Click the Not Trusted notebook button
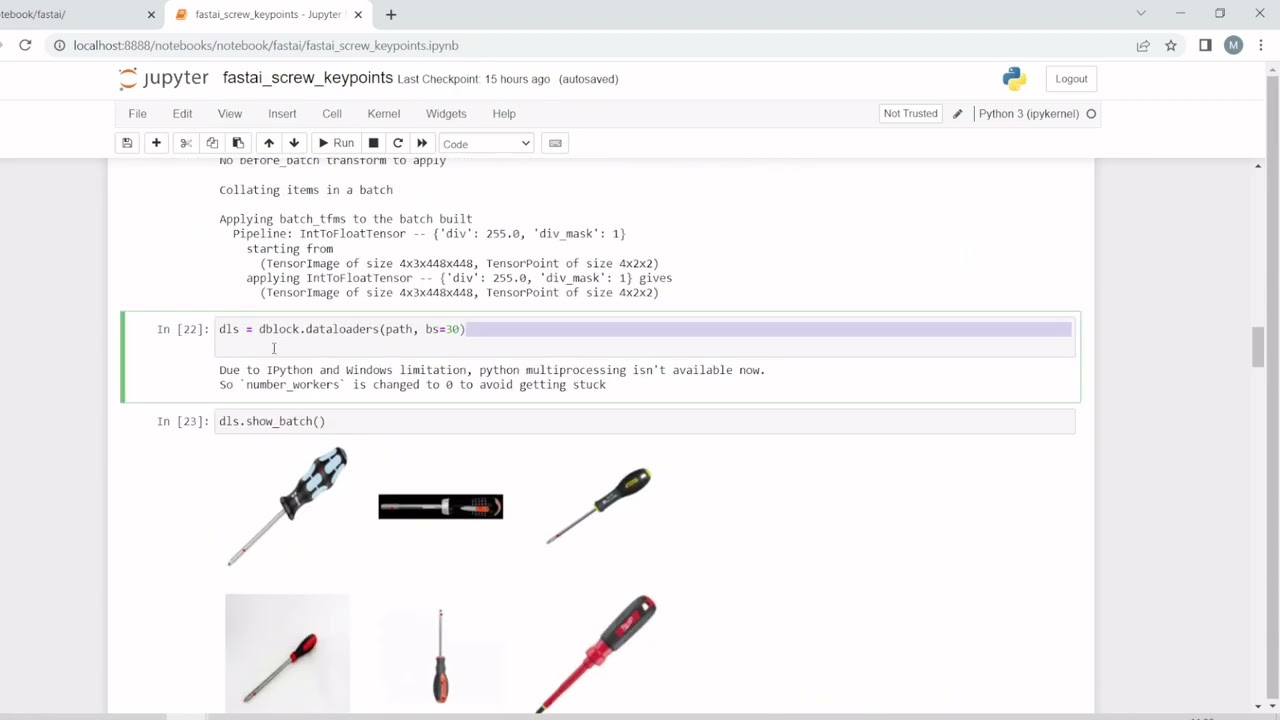The image size is (1280, 720). 910,113
